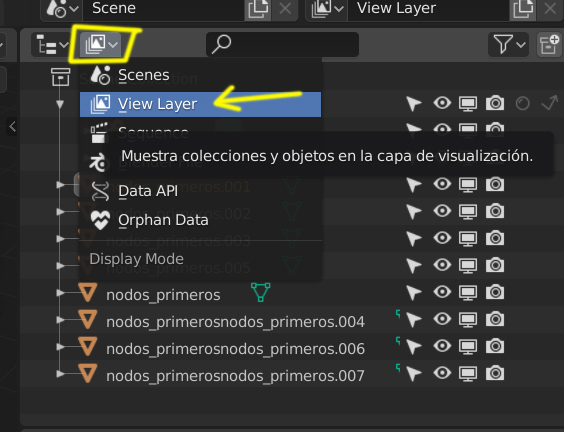
Task: Open the Outliner filter funnel dropdown
Action: (x=508, y=45)
